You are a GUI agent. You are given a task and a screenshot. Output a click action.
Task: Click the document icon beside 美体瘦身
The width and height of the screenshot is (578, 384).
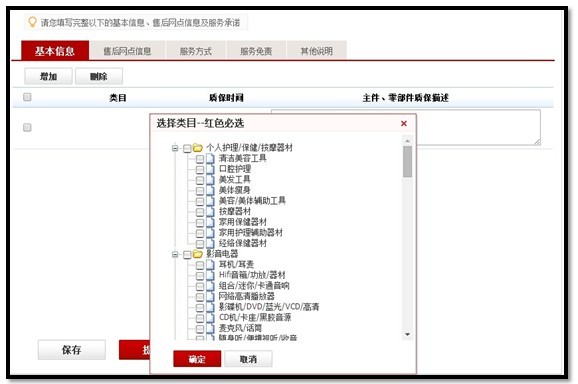tap(210, 190)
